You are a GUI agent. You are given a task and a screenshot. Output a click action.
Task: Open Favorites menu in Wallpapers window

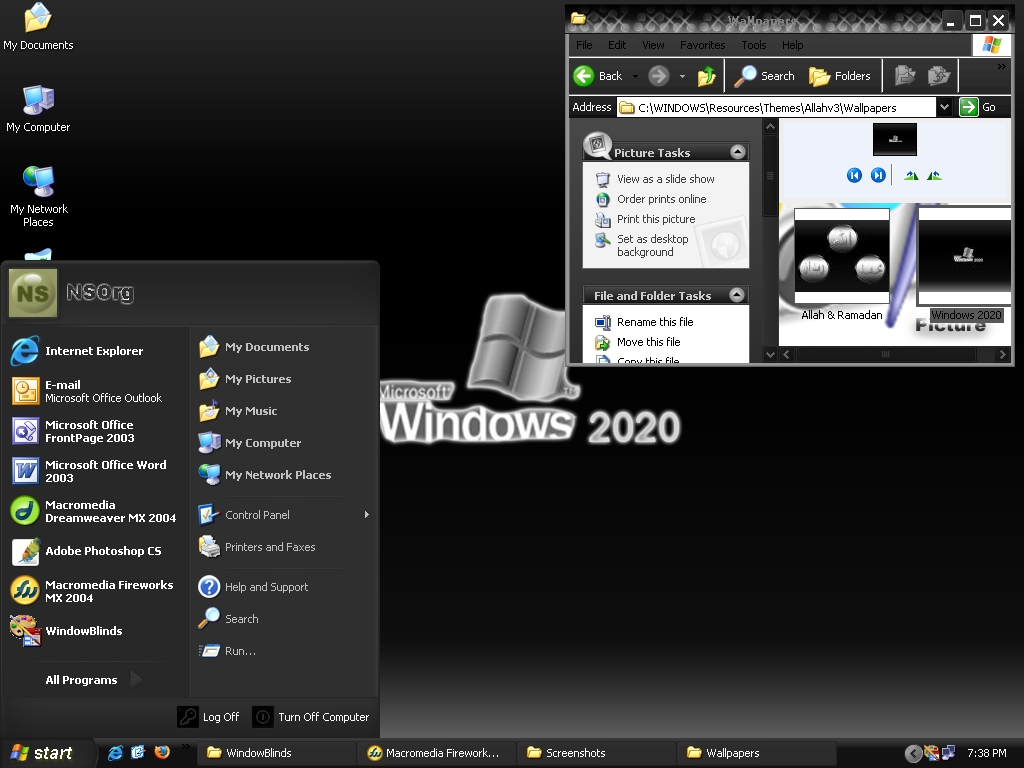pos(703,45)
